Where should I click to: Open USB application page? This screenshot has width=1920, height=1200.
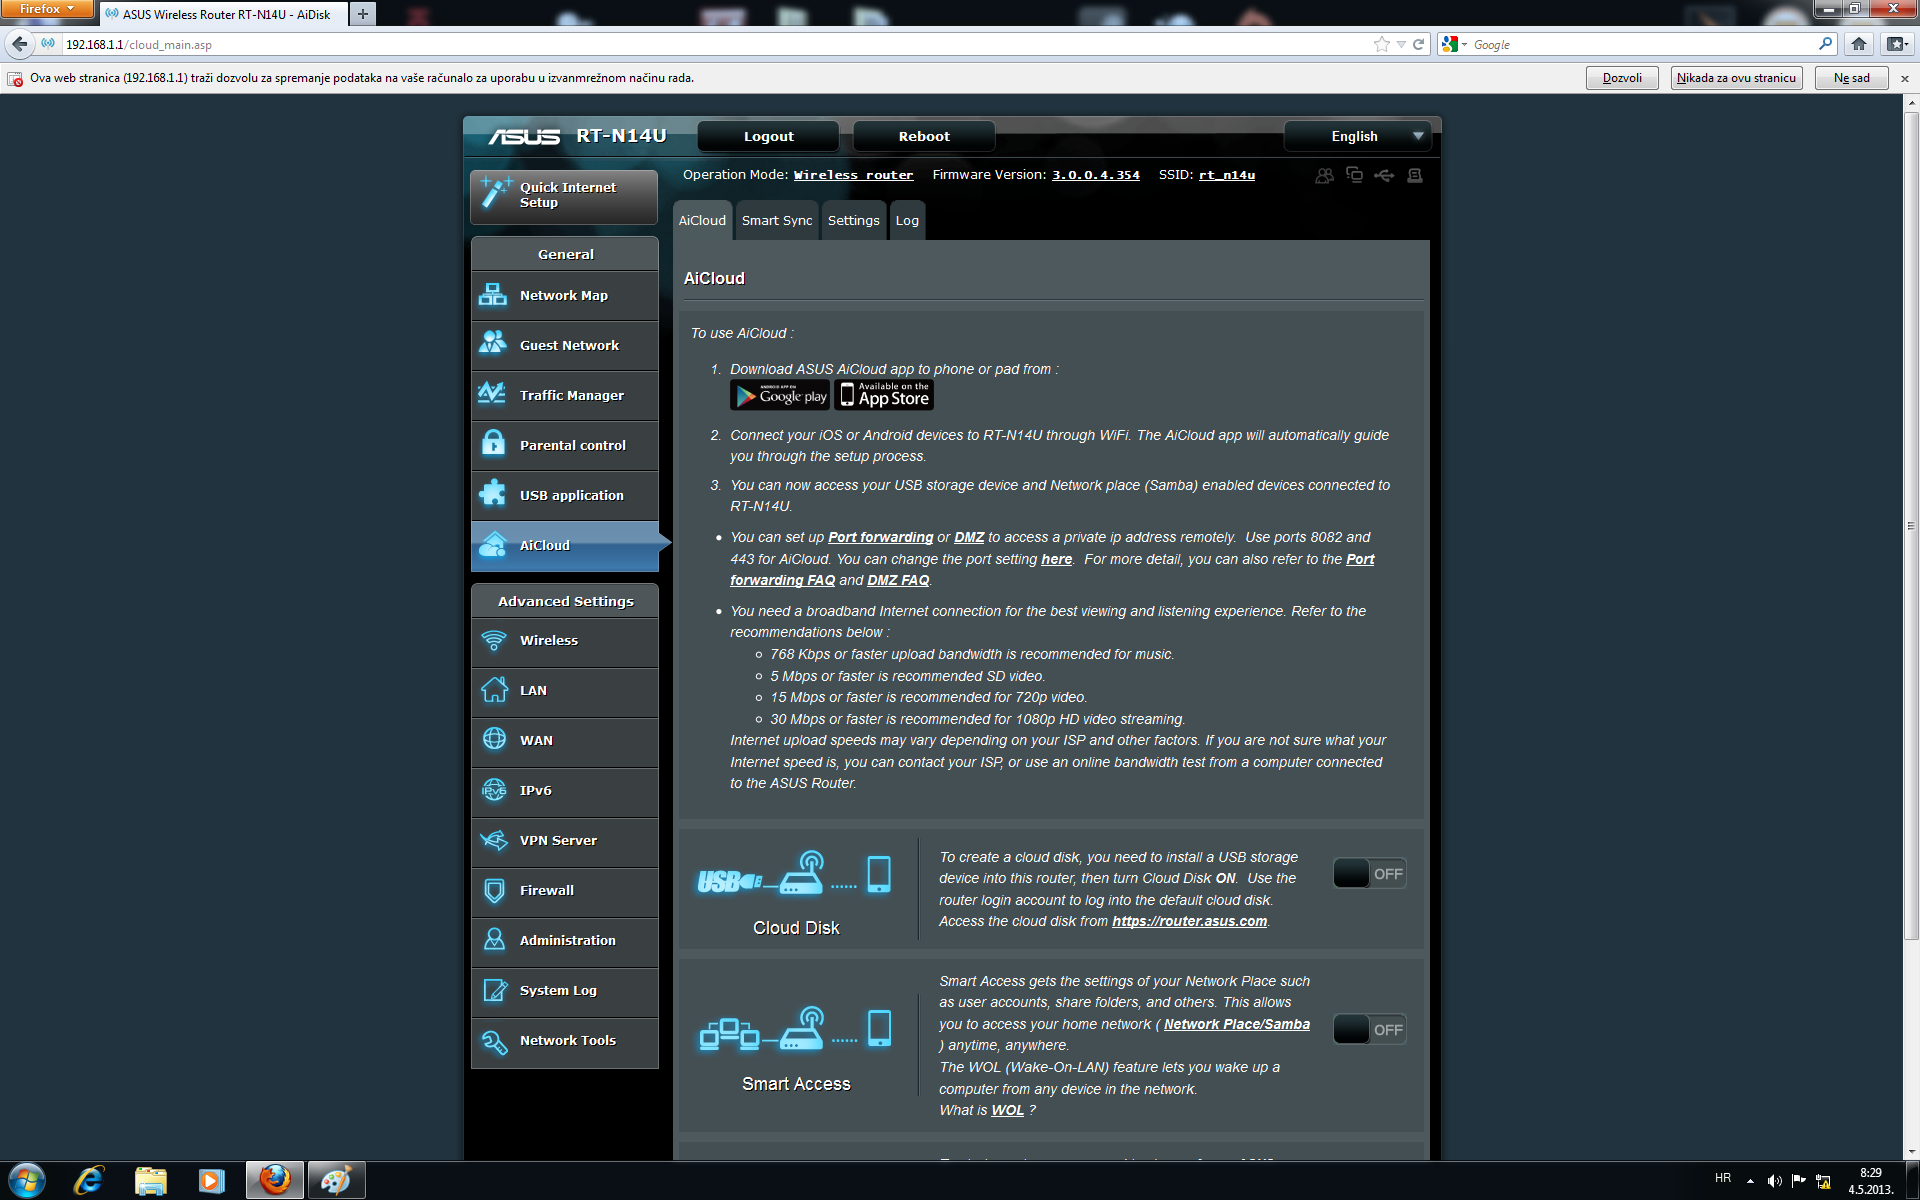(564, 496)
